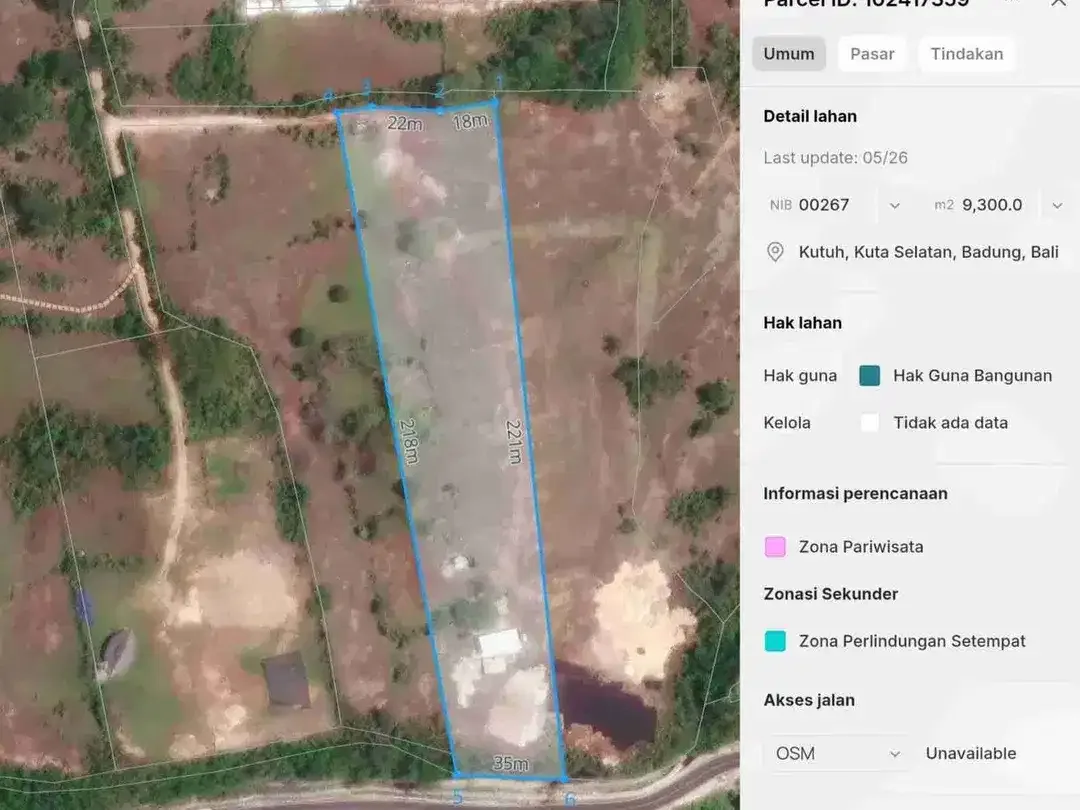Click the Kutuh, Kuta Selatan, Badung, Bali address
The width and height of the screenshot is (1080, 810).
coord(928,252)
